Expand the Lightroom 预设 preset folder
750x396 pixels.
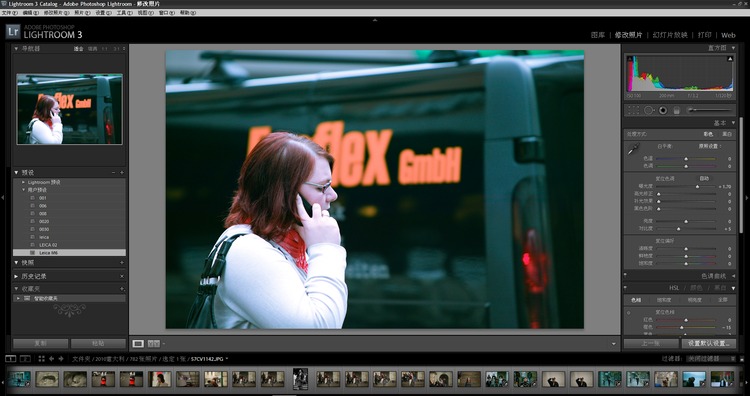pos(23,182)
